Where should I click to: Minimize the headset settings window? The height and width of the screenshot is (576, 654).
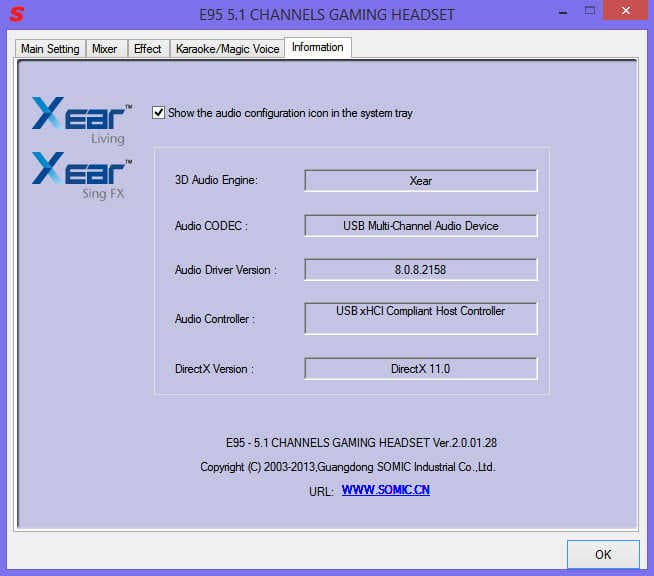point(563,13)
